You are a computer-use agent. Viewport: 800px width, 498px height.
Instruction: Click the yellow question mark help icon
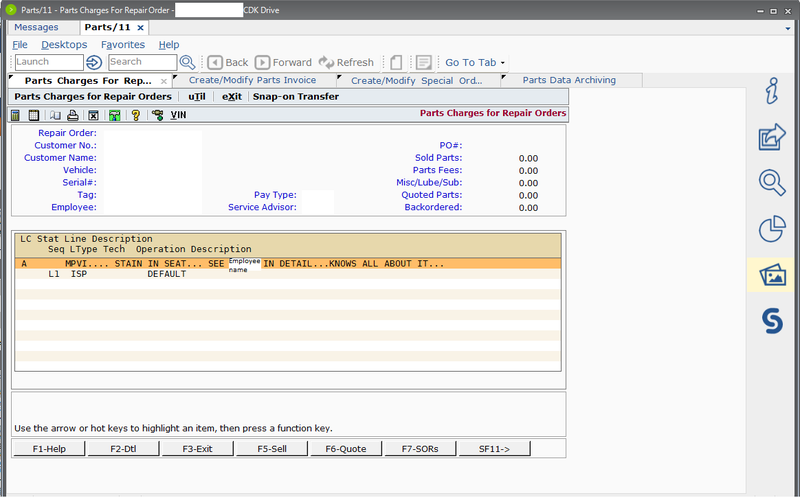(136, 115)
